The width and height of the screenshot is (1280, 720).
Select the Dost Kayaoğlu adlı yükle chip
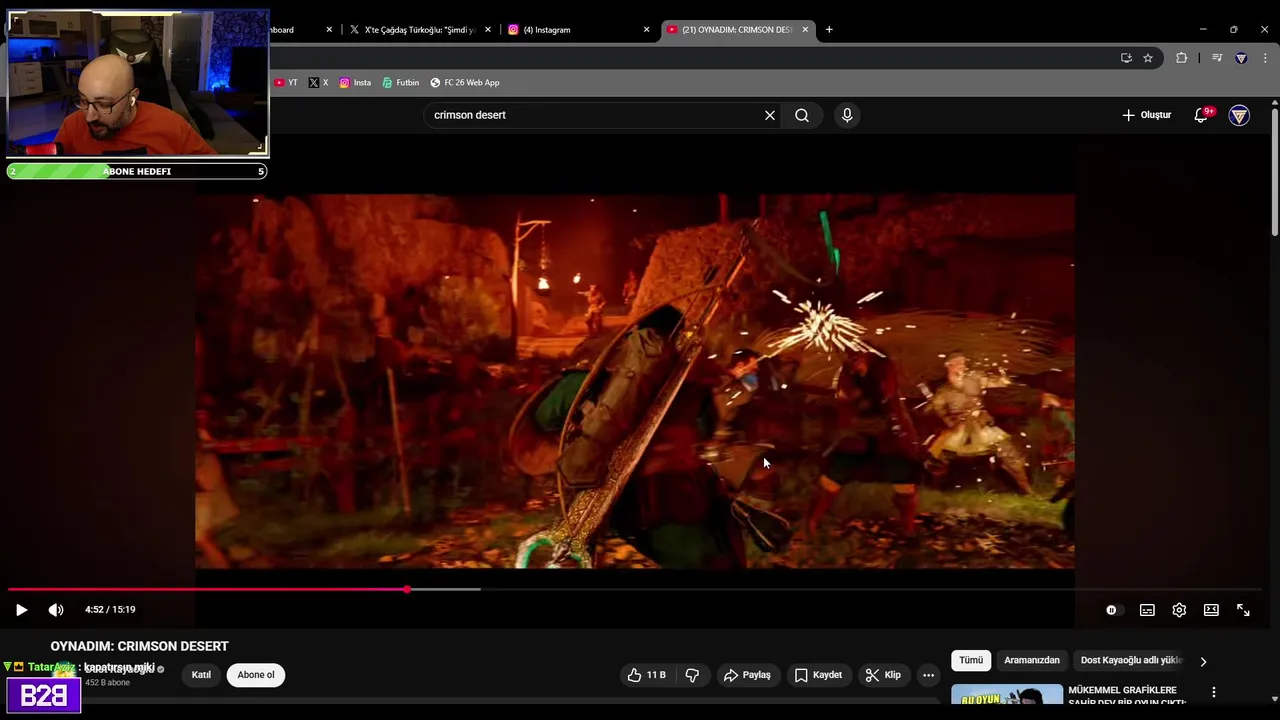pyautogui.click(x=1130, y=660)
